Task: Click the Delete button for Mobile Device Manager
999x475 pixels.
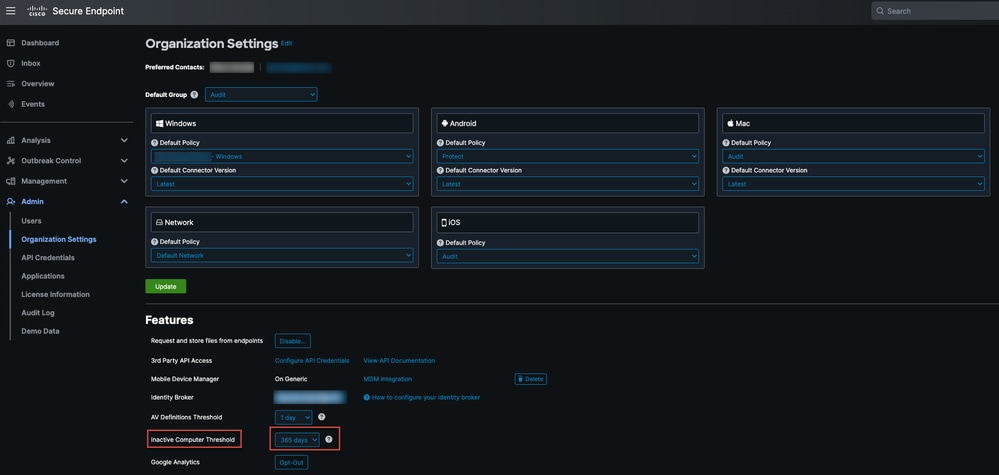Action: [x=531, y=379]
